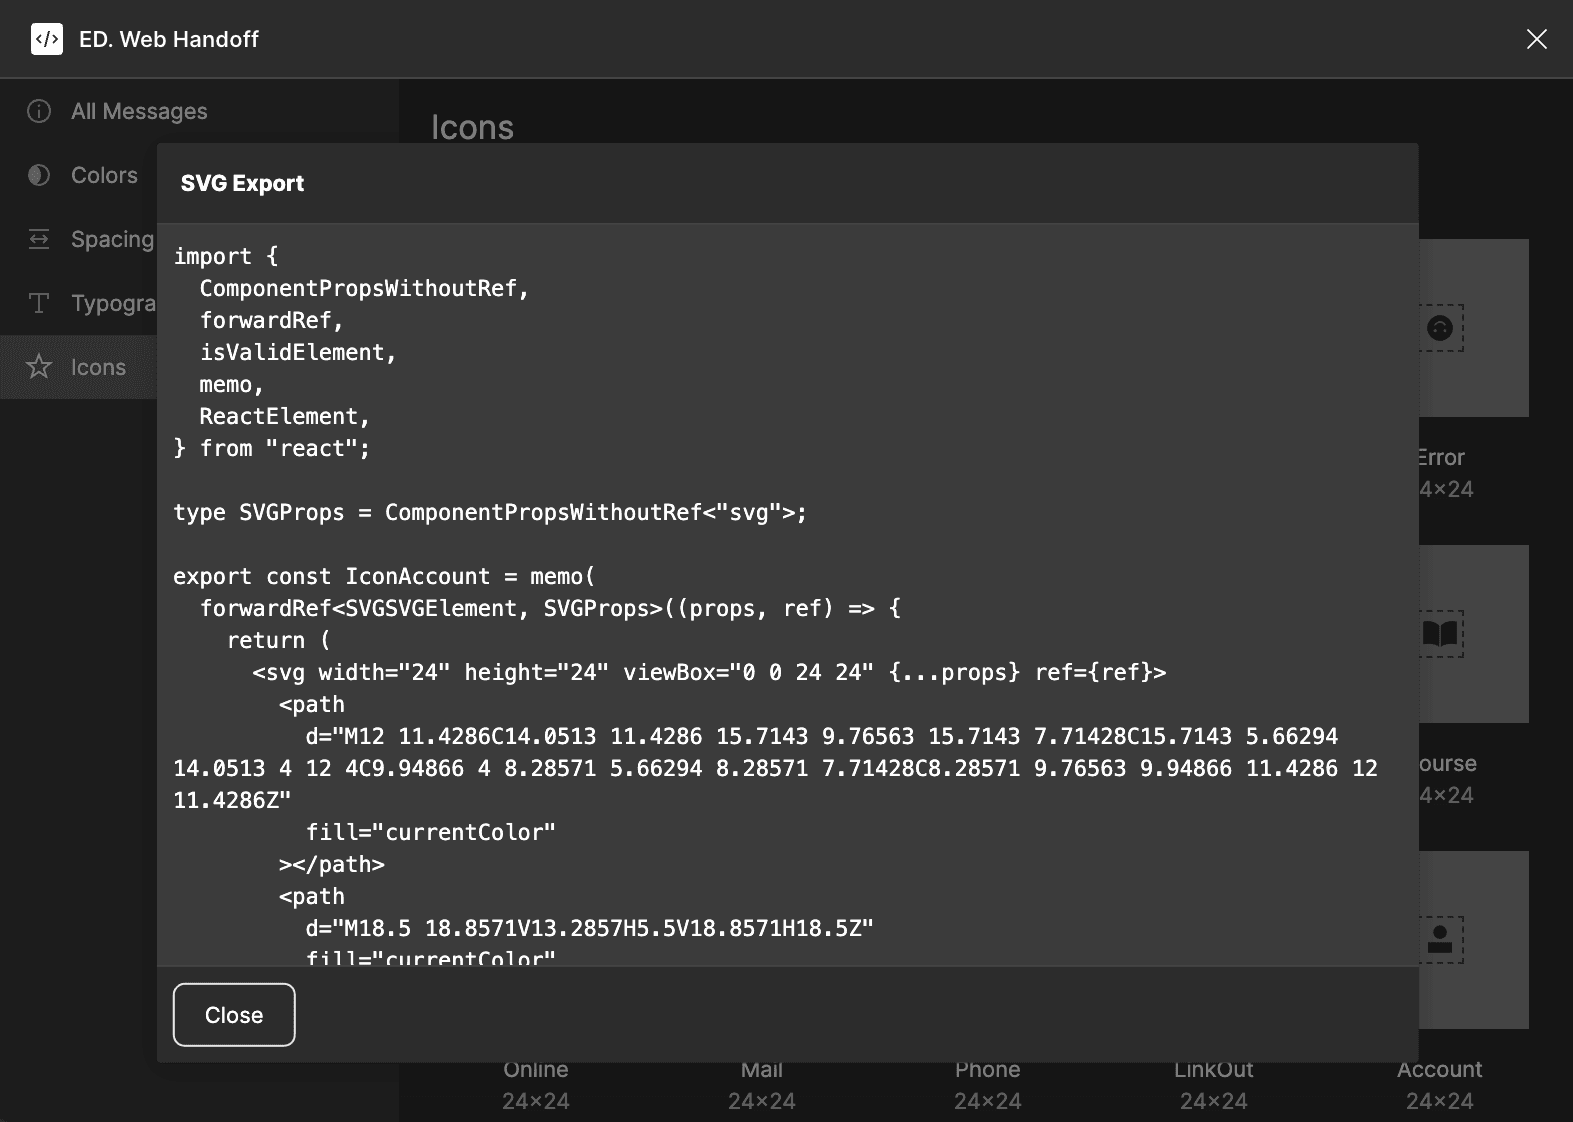Click the 'return (' code line
Viewport: 1573px width, 1122px height.
pyautogui.click(x=278, y=641)
